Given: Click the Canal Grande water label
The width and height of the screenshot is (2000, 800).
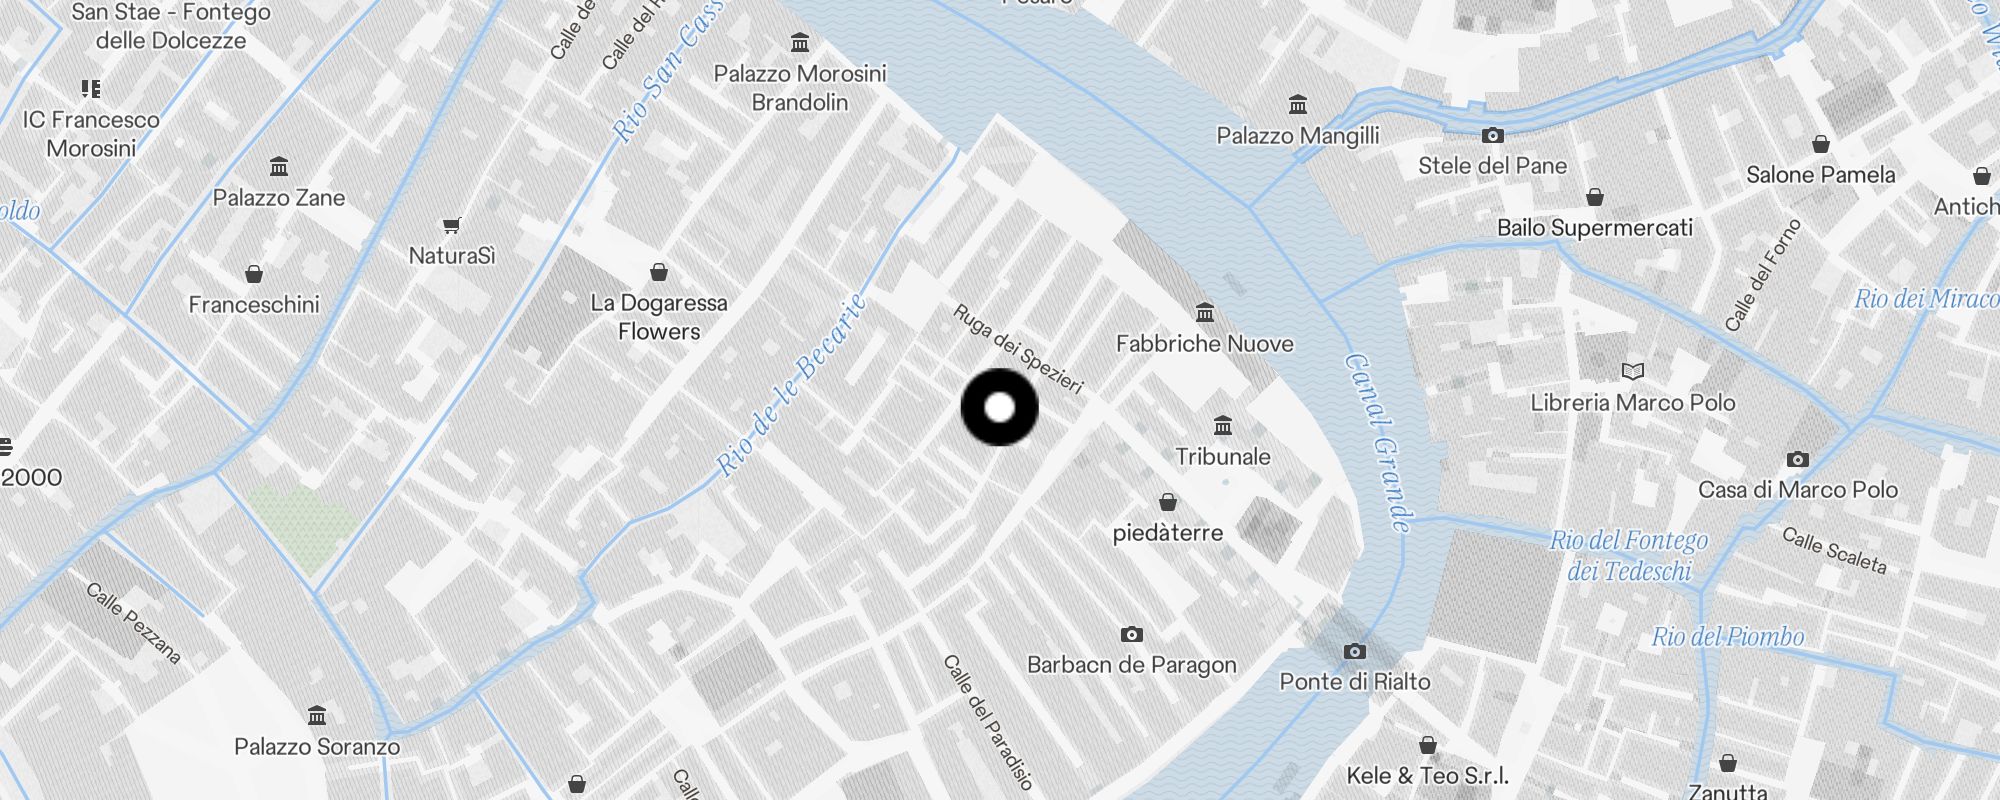Looking at the screenshot, I should click(x=1379, y=443).
